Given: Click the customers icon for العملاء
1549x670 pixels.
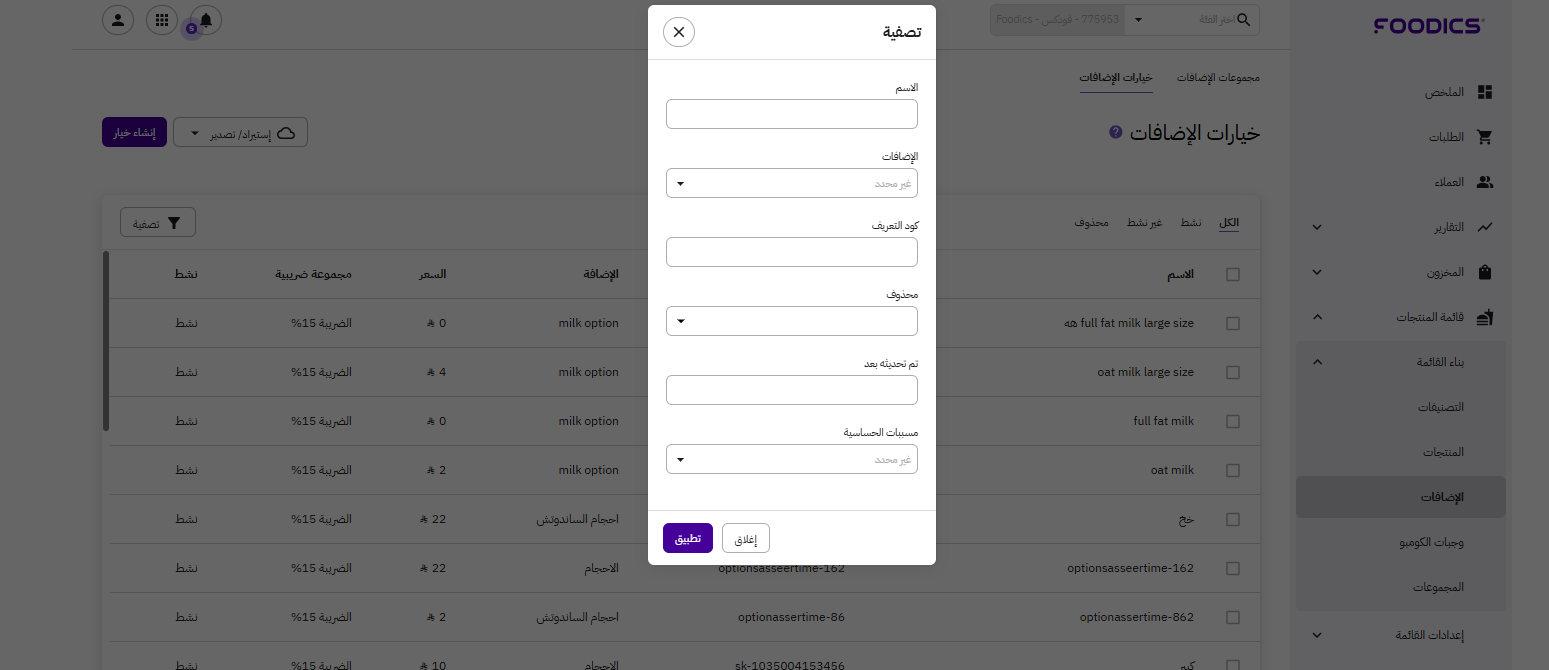Looking at the screenshot, I should [1485, 182].
